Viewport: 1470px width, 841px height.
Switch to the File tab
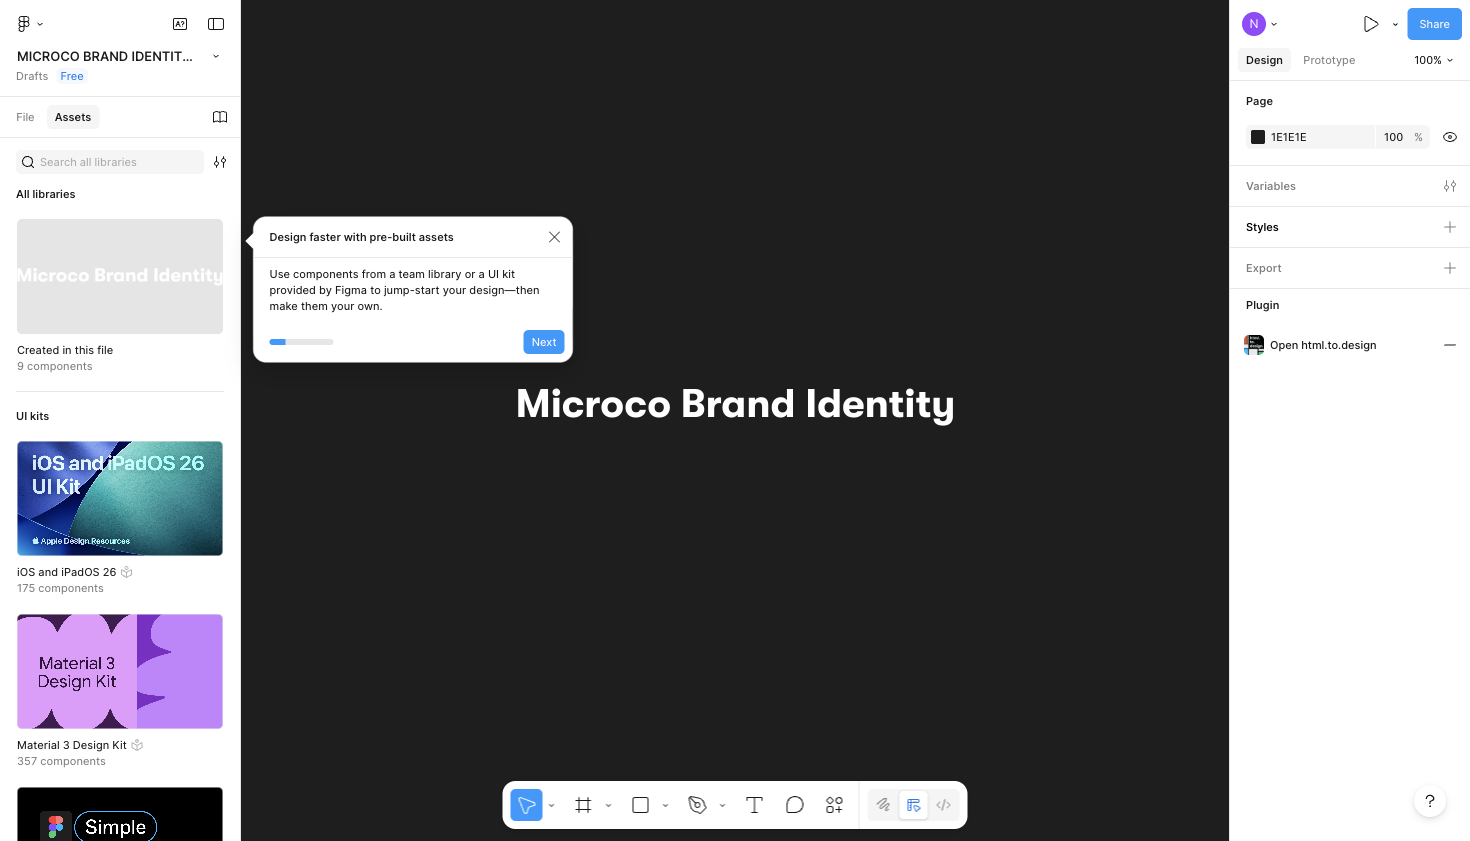[25, 117]
